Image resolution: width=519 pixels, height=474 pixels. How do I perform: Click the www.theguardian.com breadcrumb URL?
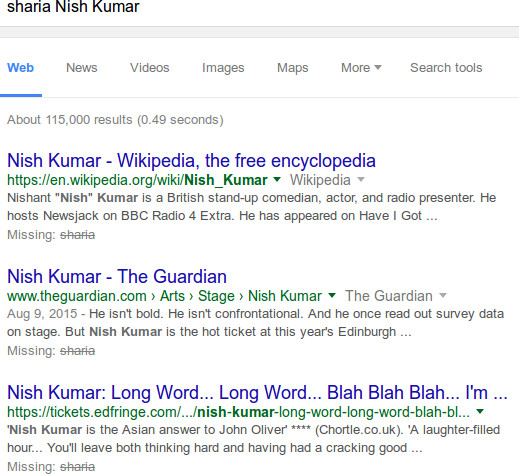point(164,296)
